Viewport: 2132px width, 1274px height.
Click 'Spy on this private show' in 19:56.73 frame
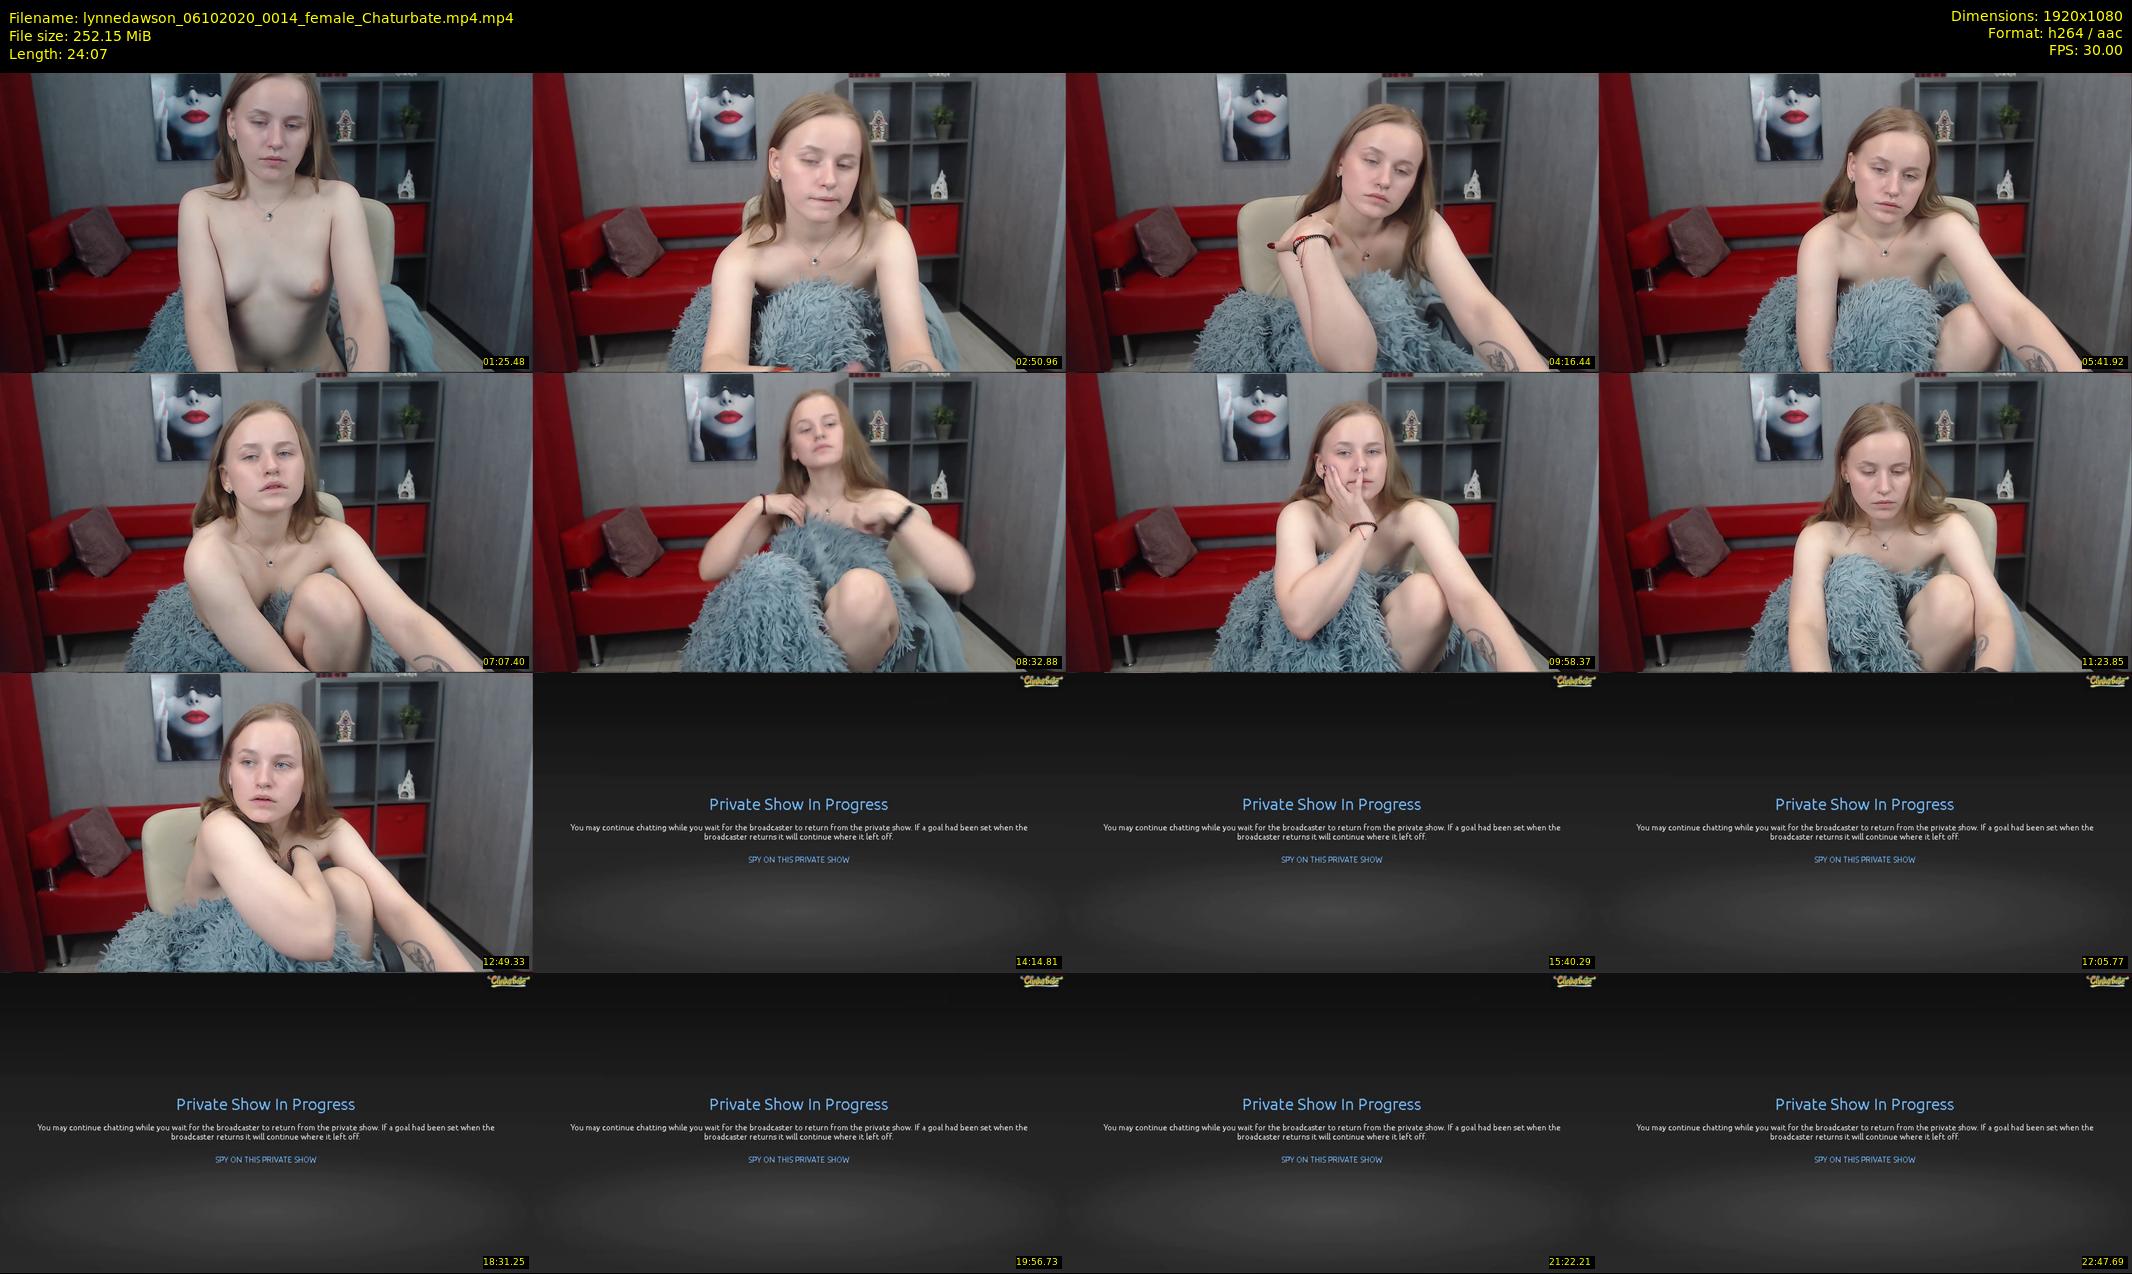click(798, 1160)
